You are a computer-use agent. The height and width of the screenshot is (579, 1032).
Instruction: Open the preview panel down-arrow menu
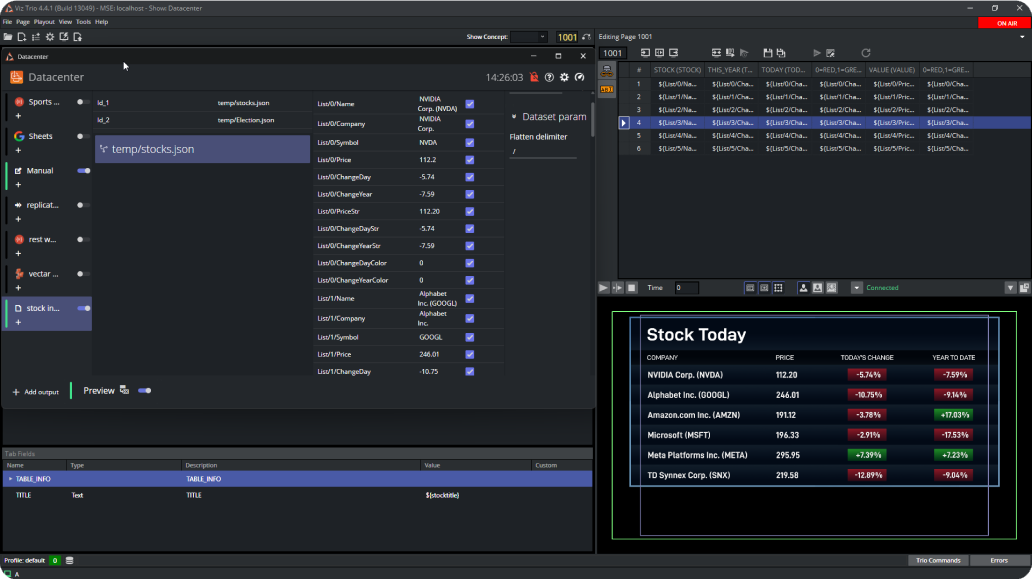pos(1010,288)
